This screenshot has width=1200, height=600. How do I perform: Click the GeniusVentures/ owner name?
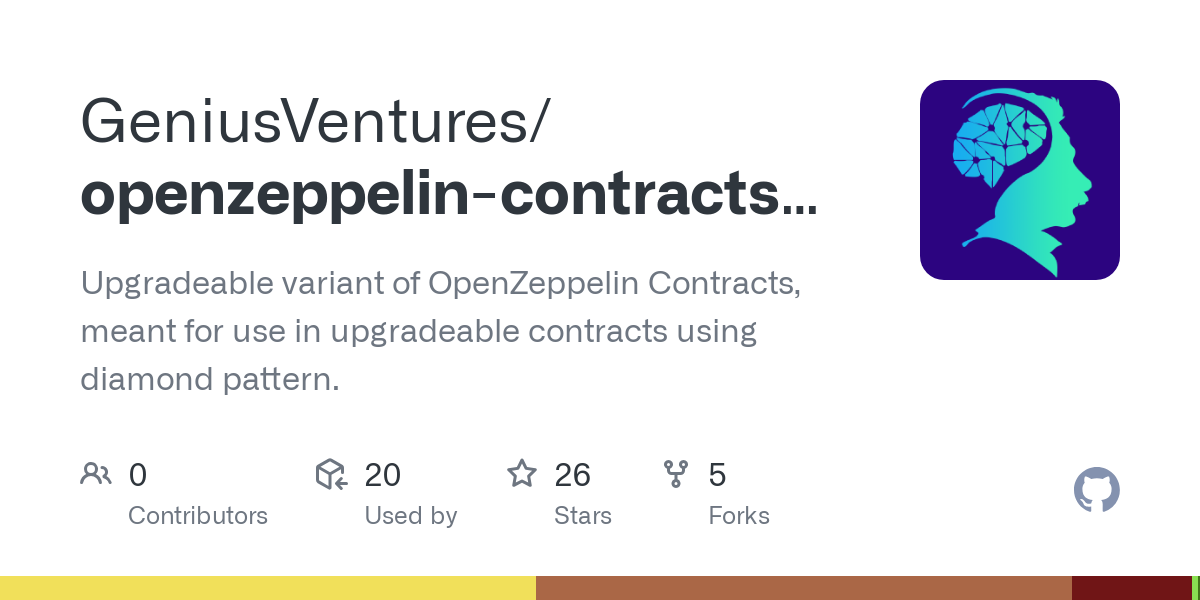pos(314,121)
